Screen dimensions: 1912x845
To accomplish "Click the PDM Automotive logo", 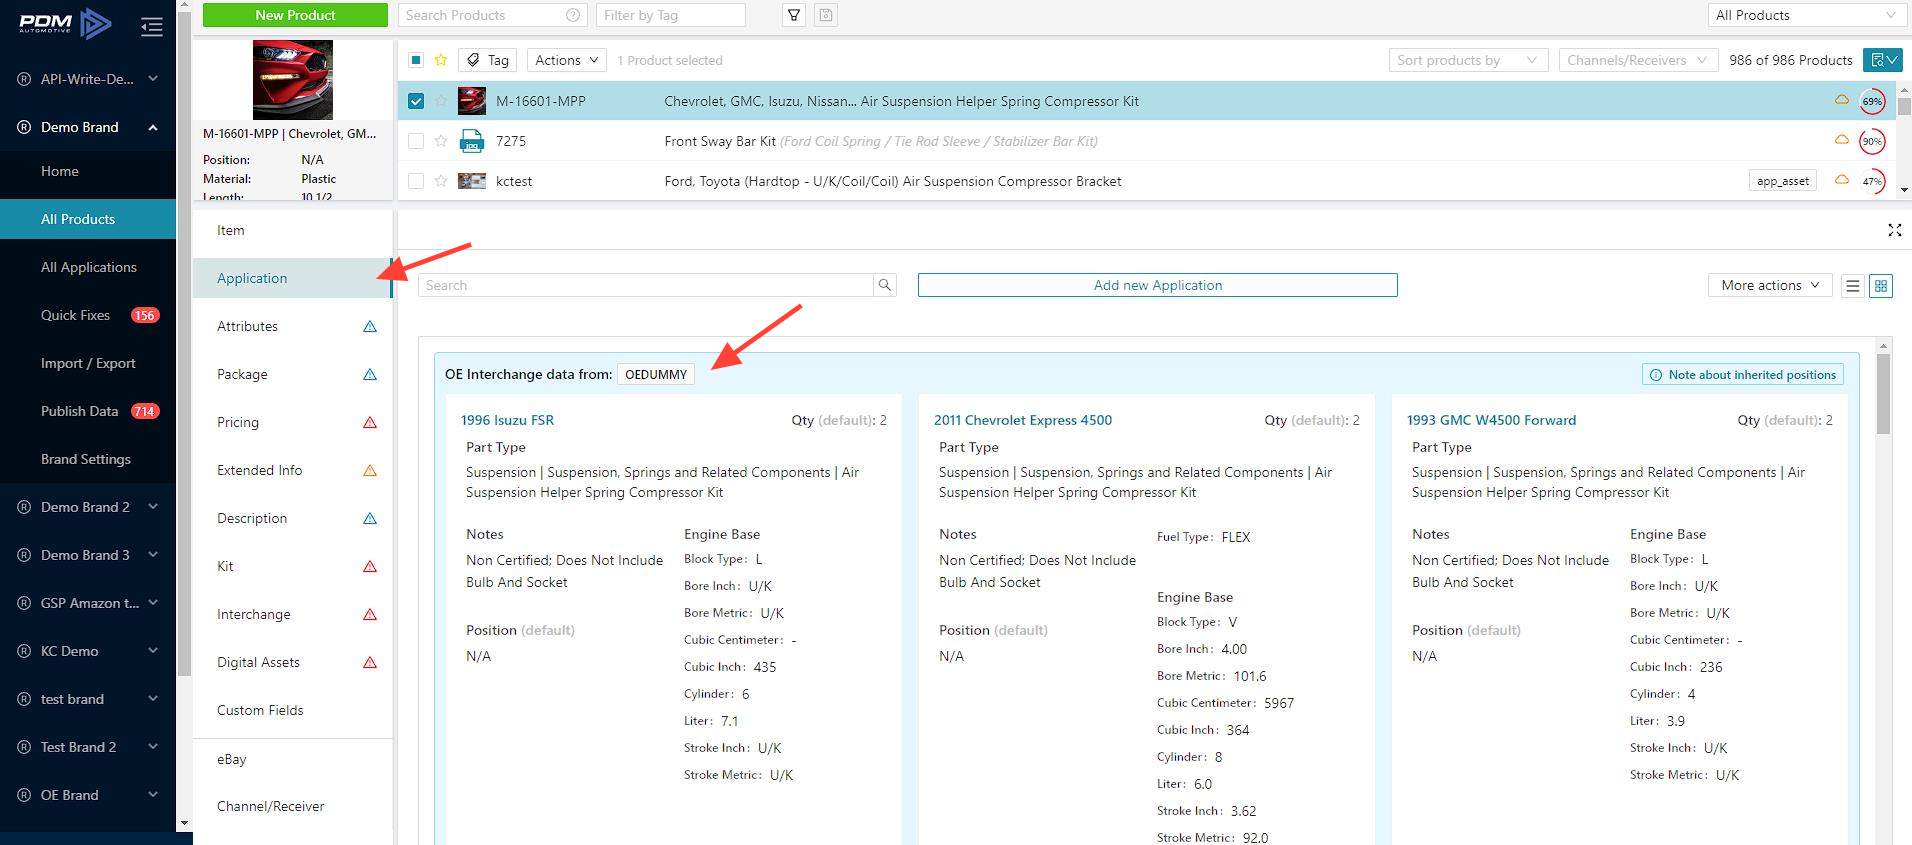I will point(65,24).
